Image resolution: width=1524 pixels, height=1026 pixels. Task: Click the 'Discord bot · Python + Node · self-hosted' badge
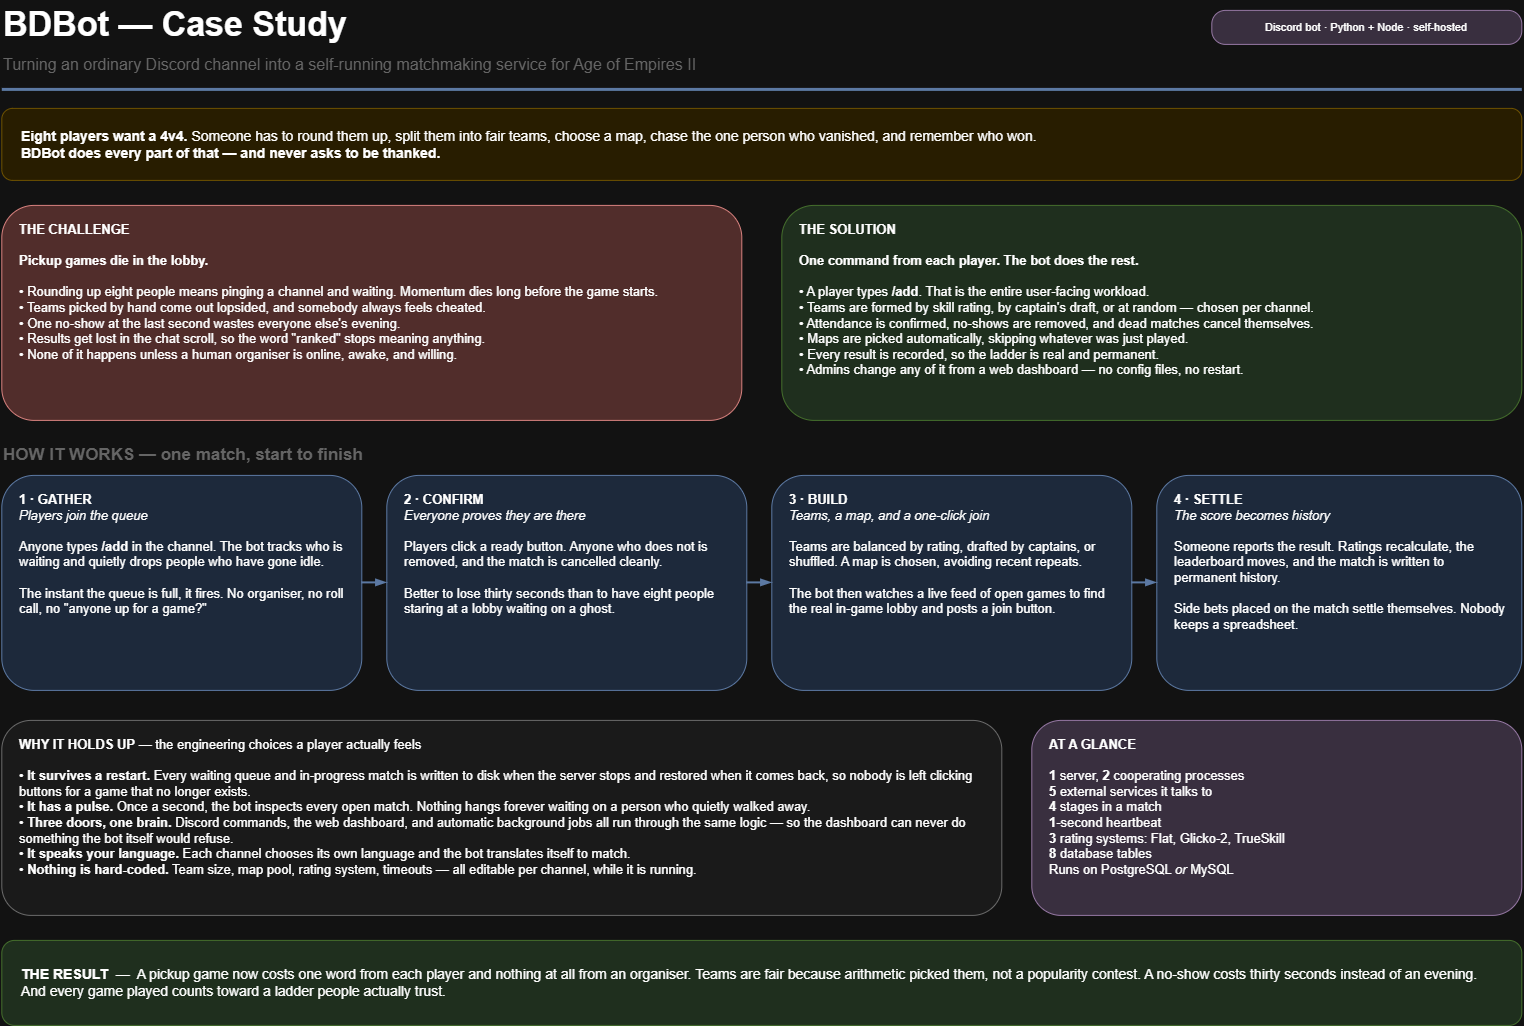(1366, 27)
